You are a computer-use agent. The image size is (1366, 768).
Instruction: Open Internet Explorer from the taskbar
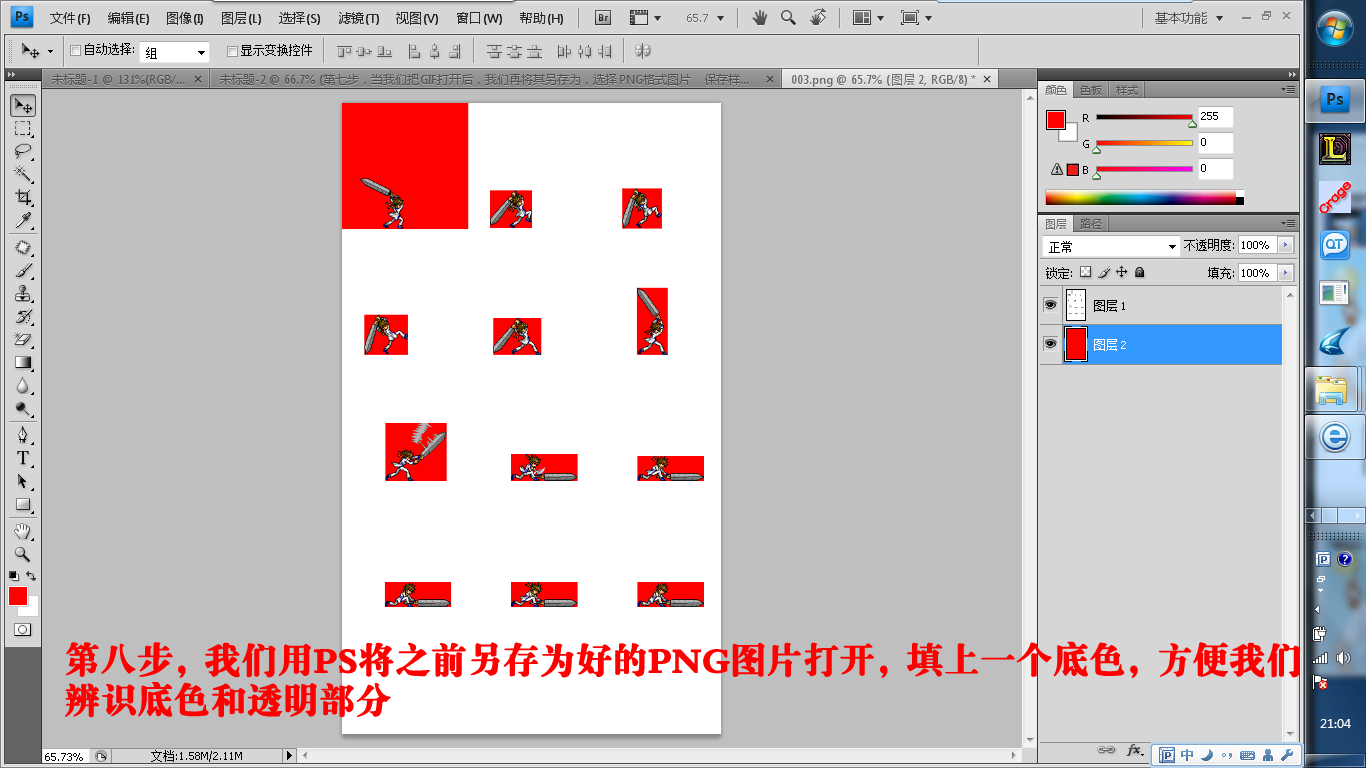click(x=1334, y=437)
